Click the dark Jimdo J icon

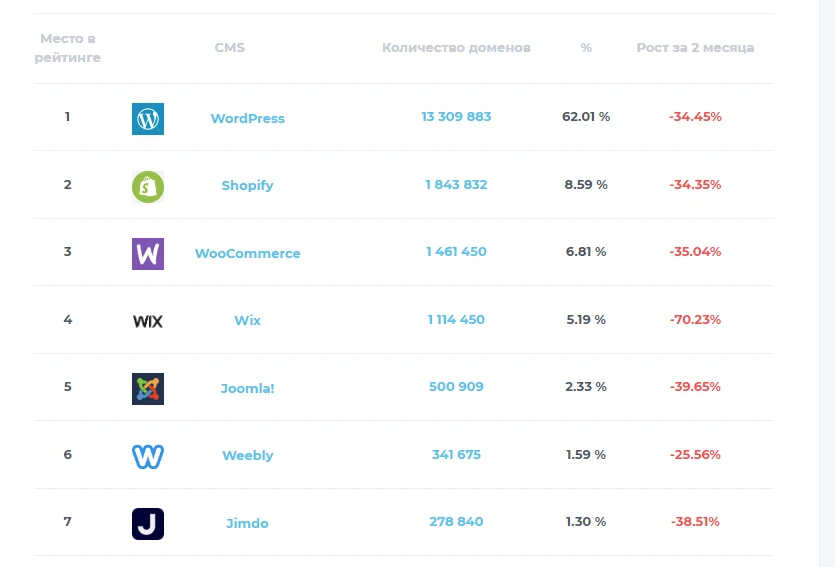[148, 524]
